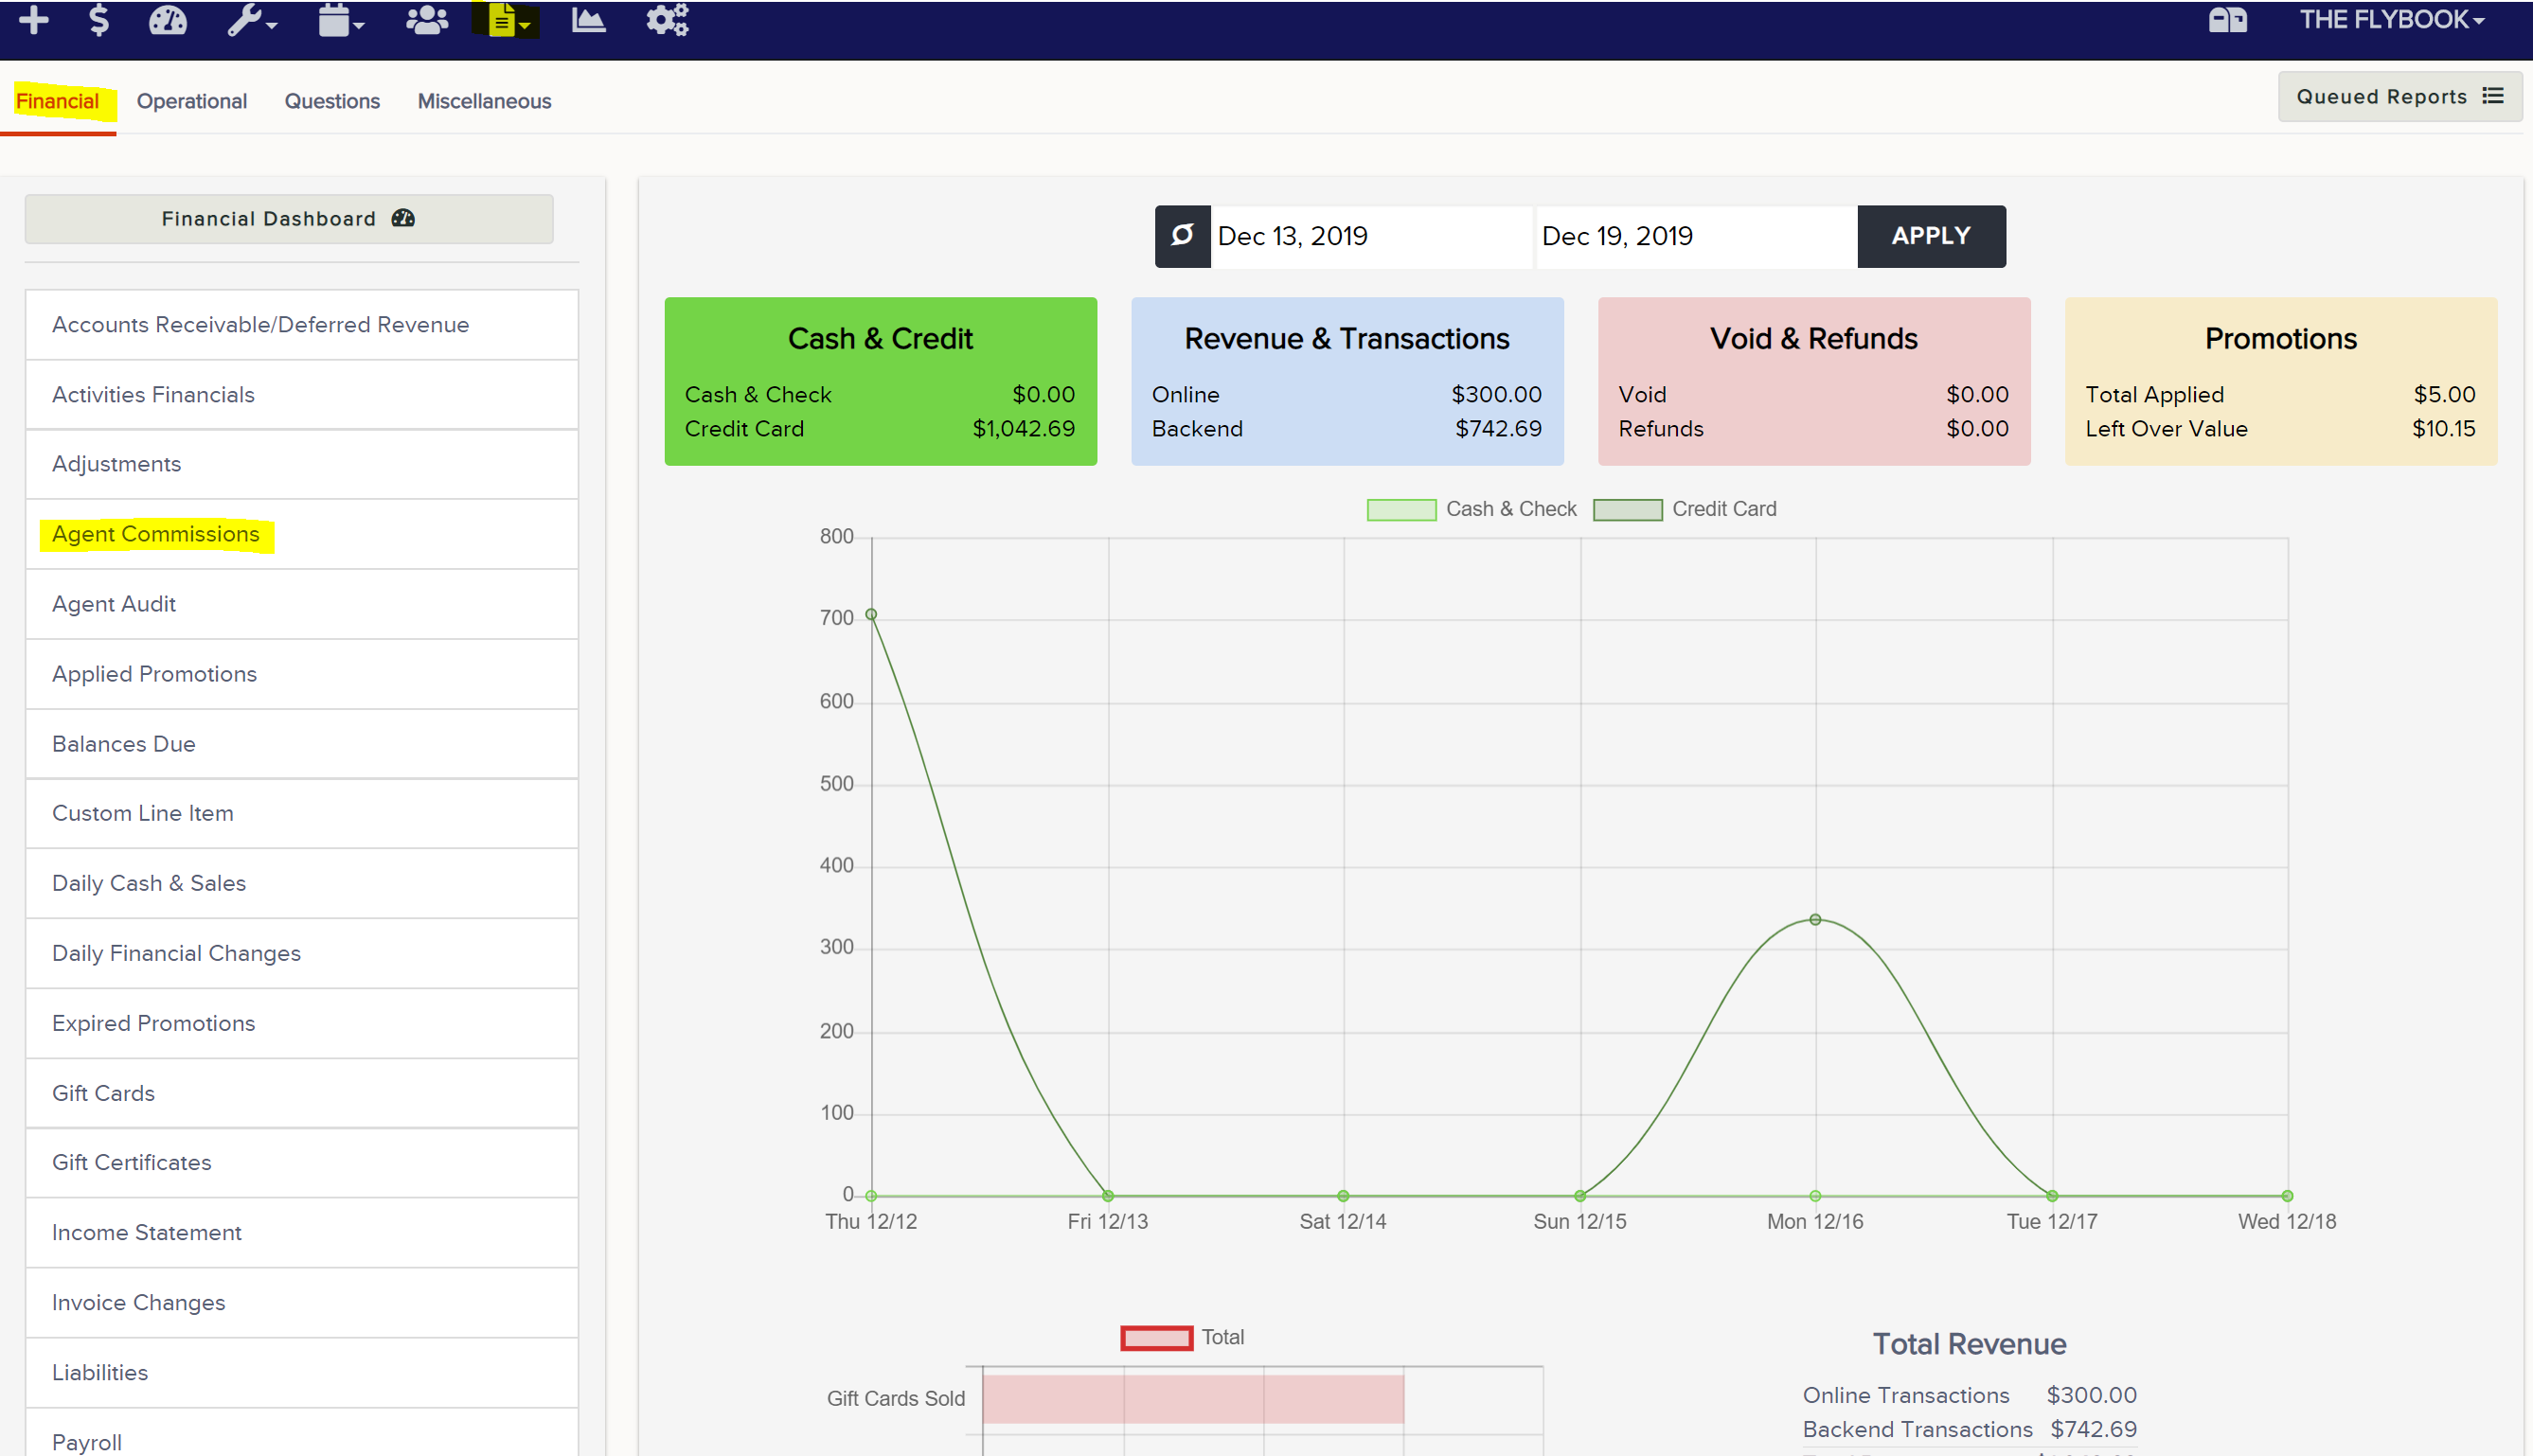The image size is (2533, 1456).
Task: Toggle the Credit Card legend series
Action: pyautogui.click(x=1684, y=509)
